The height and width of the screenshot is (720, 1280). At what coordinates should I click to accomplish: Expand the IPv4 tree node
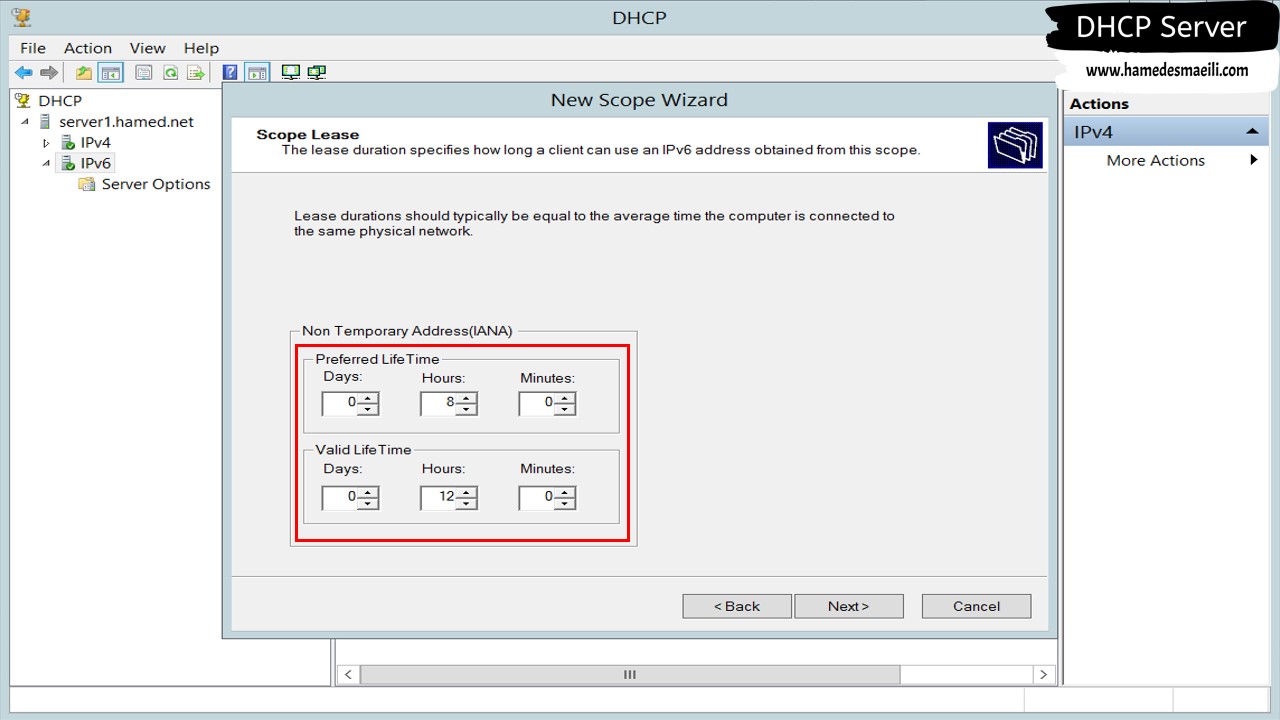tap(46, 143)
